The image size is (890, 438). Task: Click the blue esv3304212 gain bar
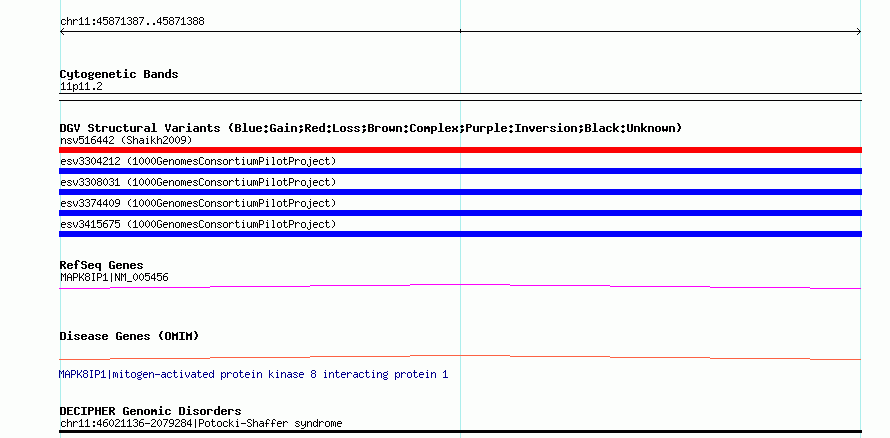[x=460, y=171]
